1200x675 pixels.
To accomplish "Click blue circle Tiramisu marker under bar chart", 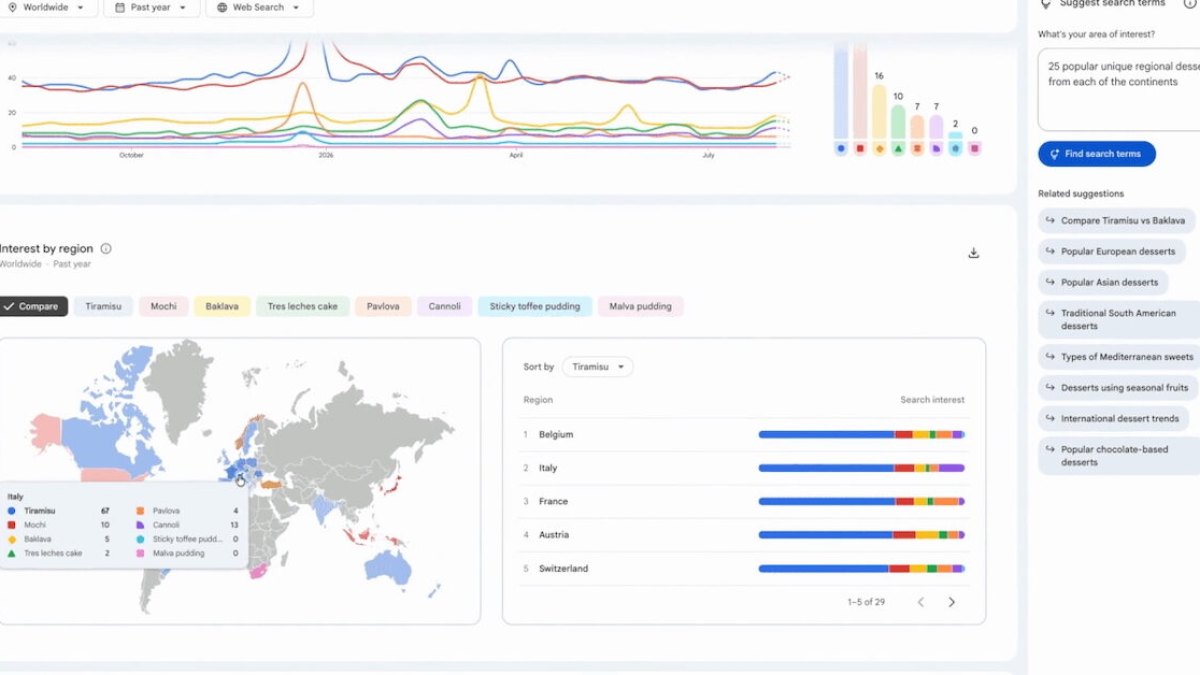I will click(x=840, y=148).
